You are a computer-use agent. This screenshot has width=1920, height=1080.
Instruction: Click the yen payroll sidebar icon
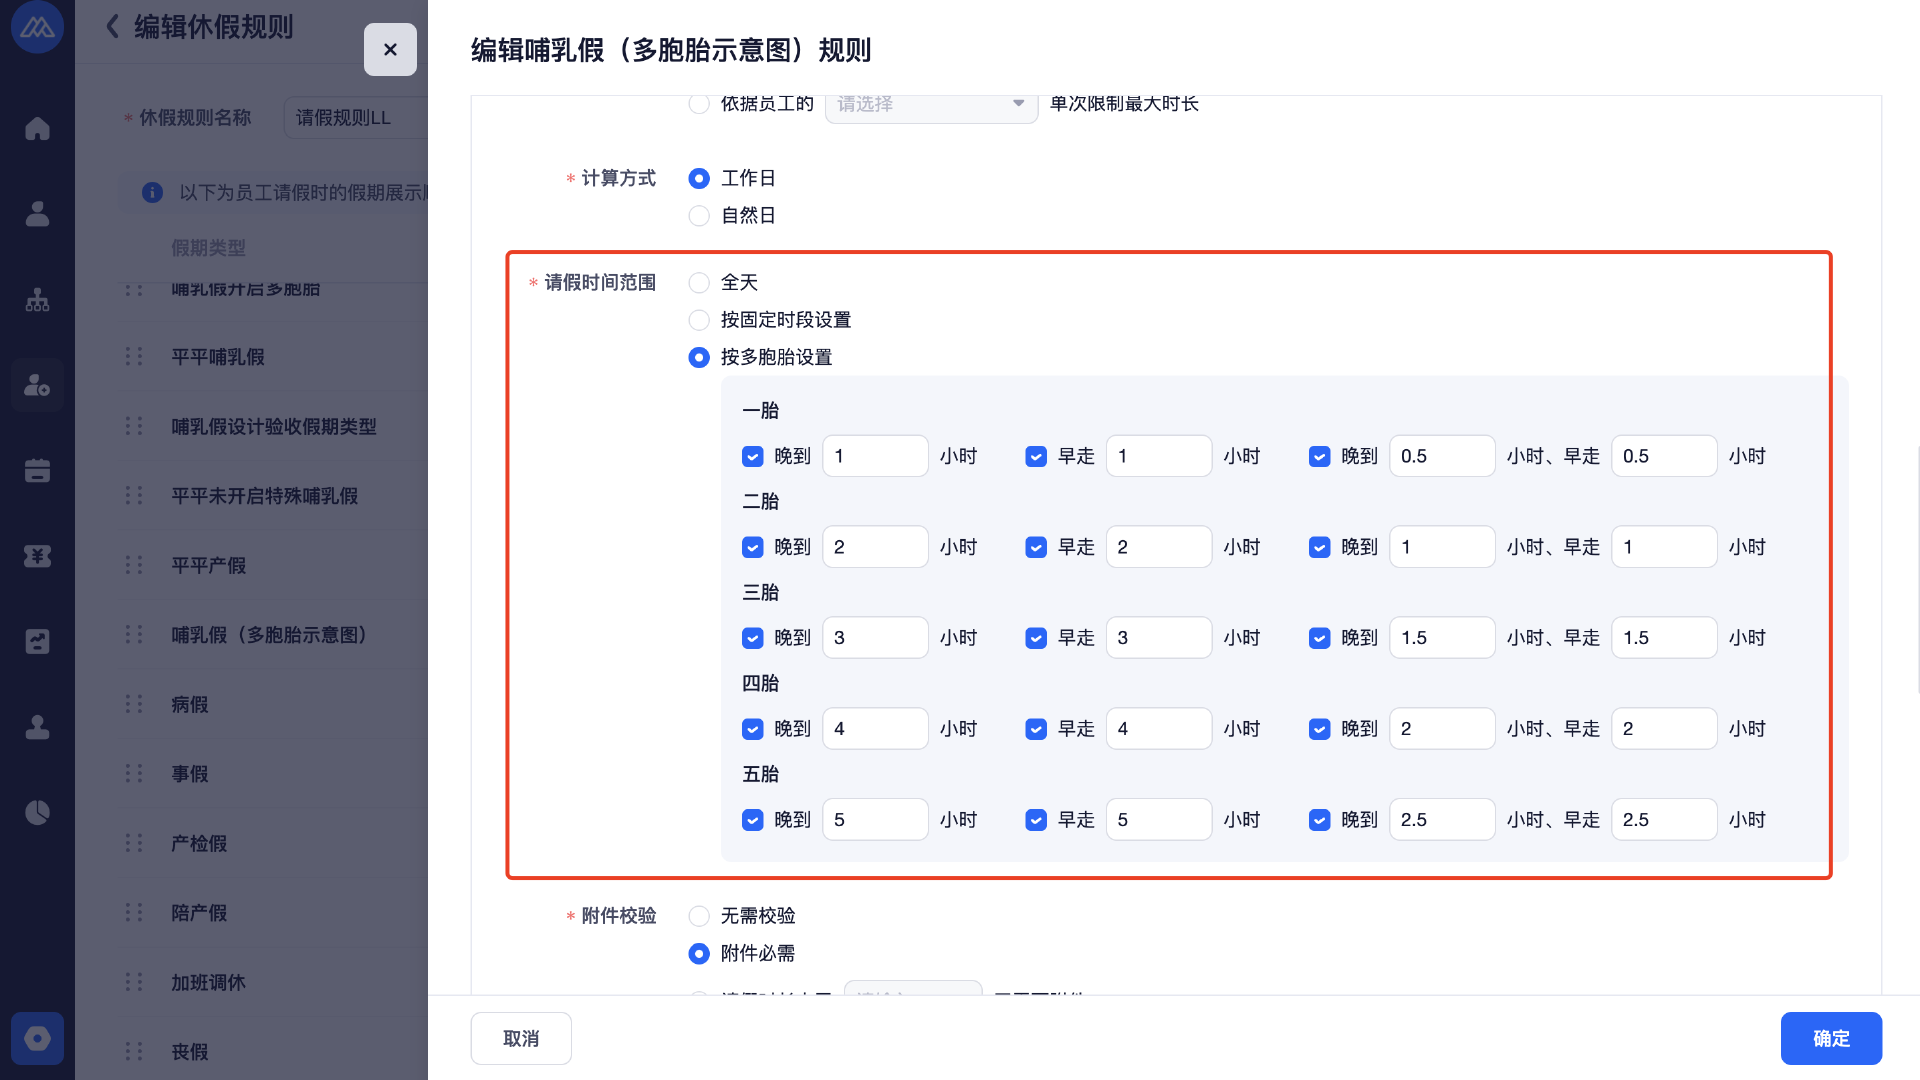(x=37, y=556)
